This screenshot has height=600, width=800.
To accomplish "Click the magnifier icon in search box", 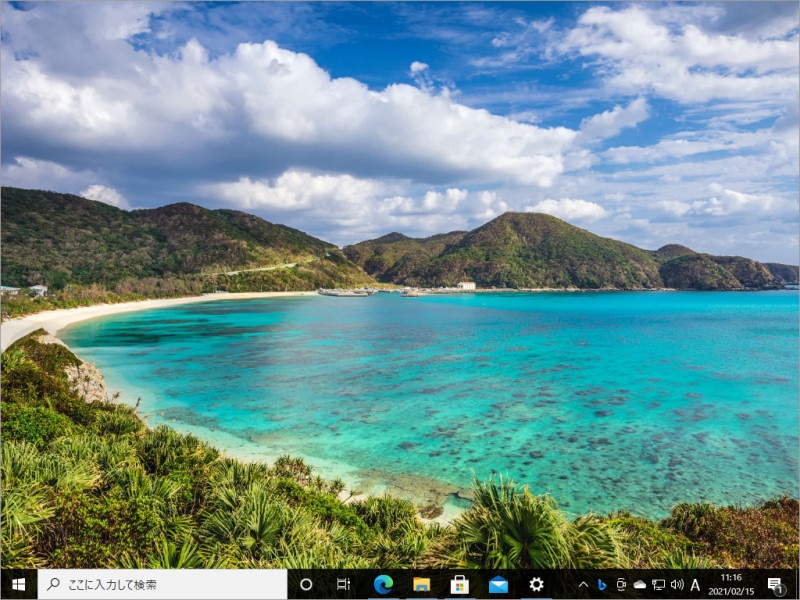I will pyautogui.click(x=53, y=584).
